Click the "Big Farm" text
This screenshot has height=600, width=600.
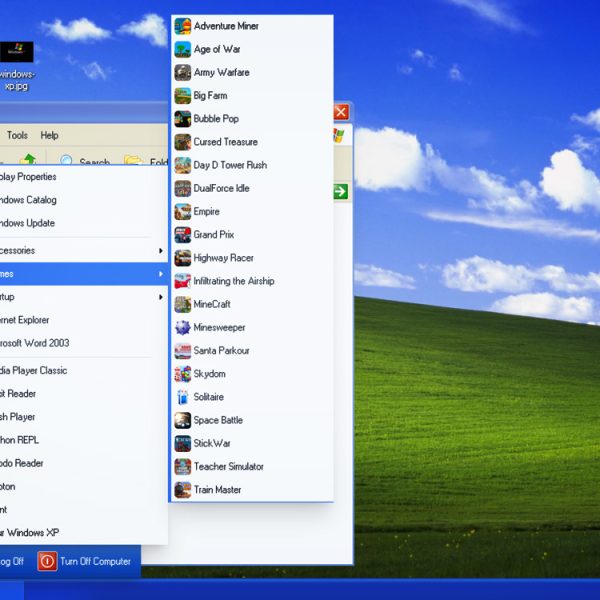pyautogui.click(x=210, y=96)
